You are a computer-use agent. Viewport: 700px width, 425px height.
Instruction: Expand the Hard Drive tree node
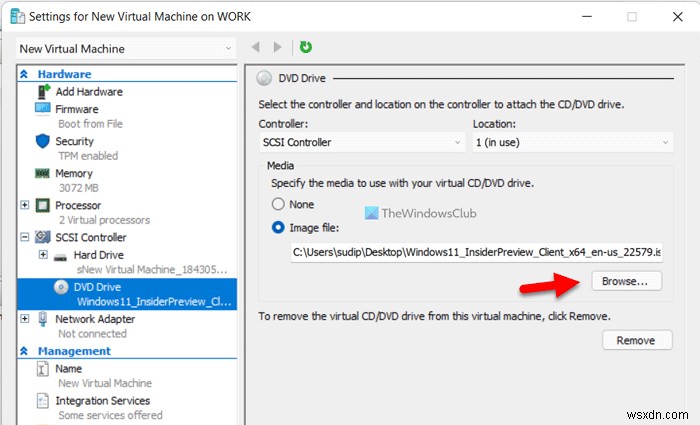43,254
